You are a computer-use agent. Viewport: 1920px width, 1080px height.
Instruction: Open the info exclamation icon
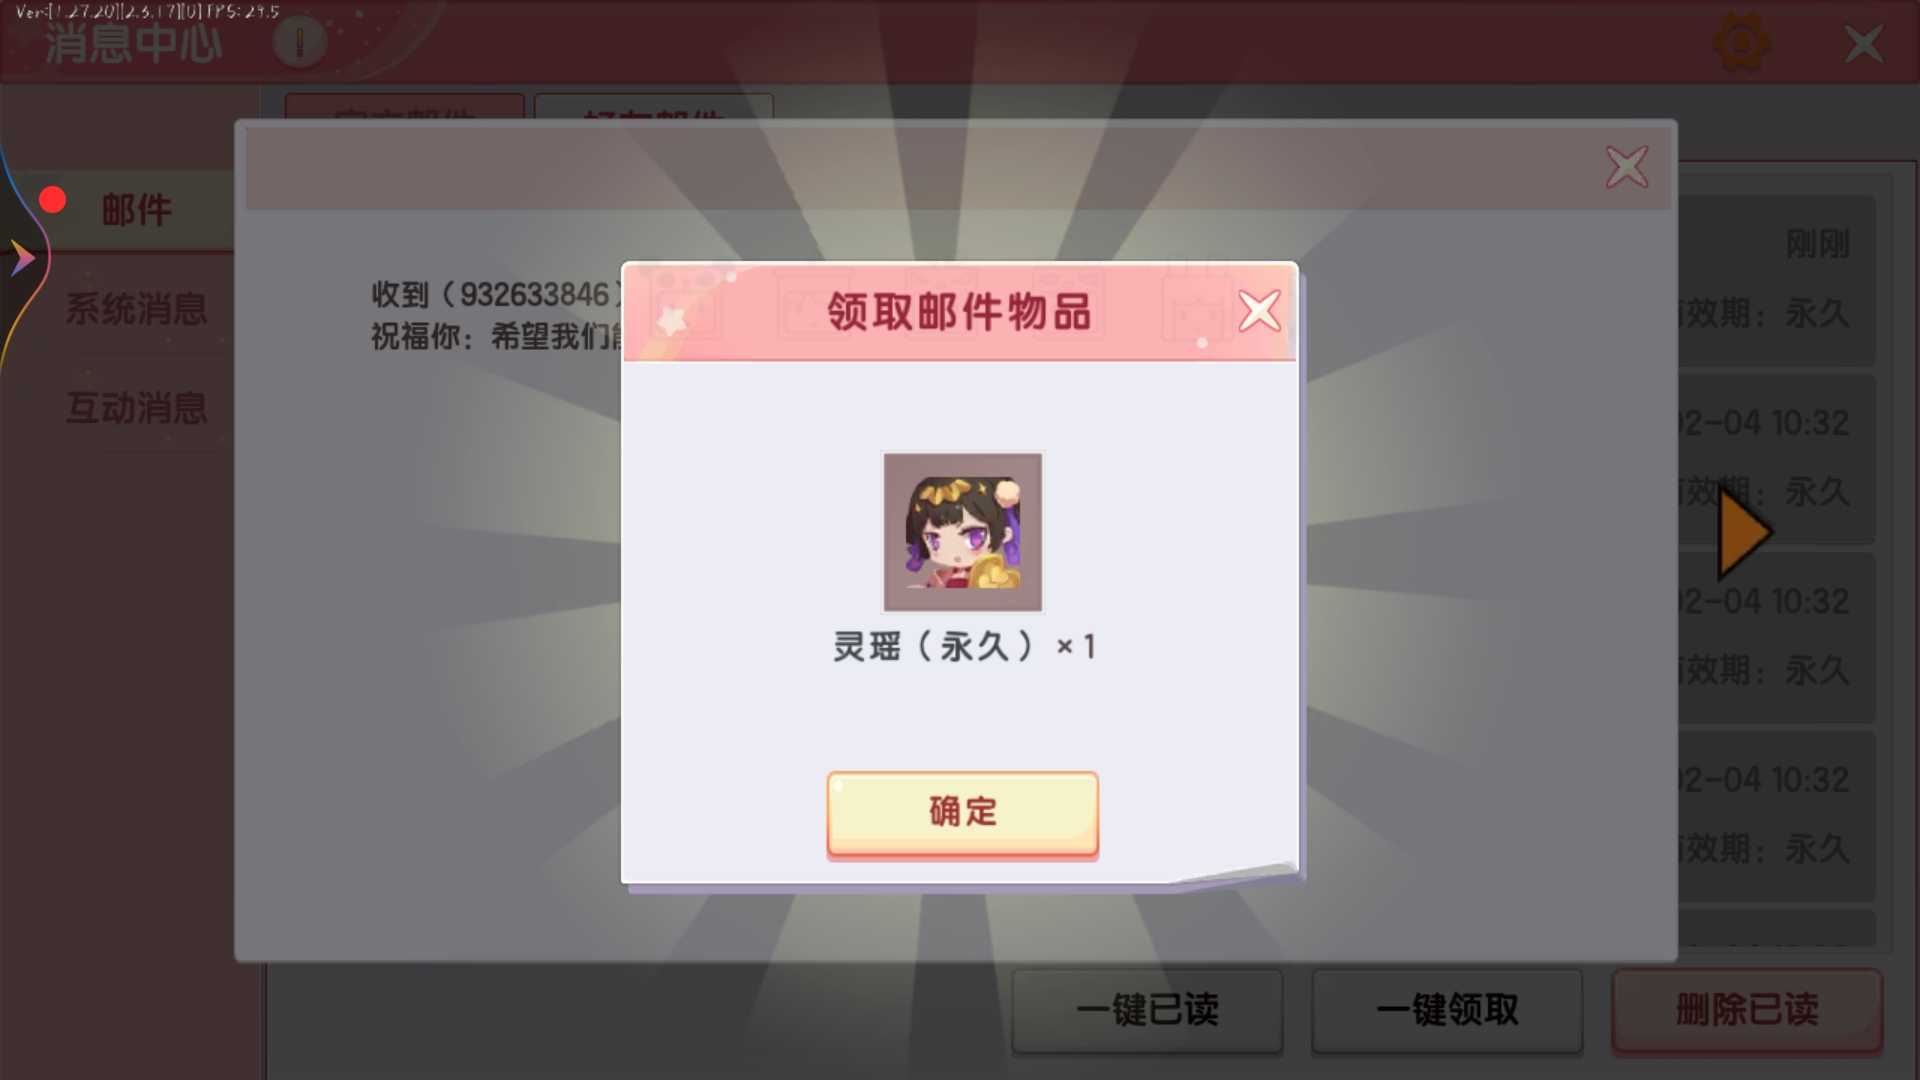pyautogui.click(x=299, y=42)
